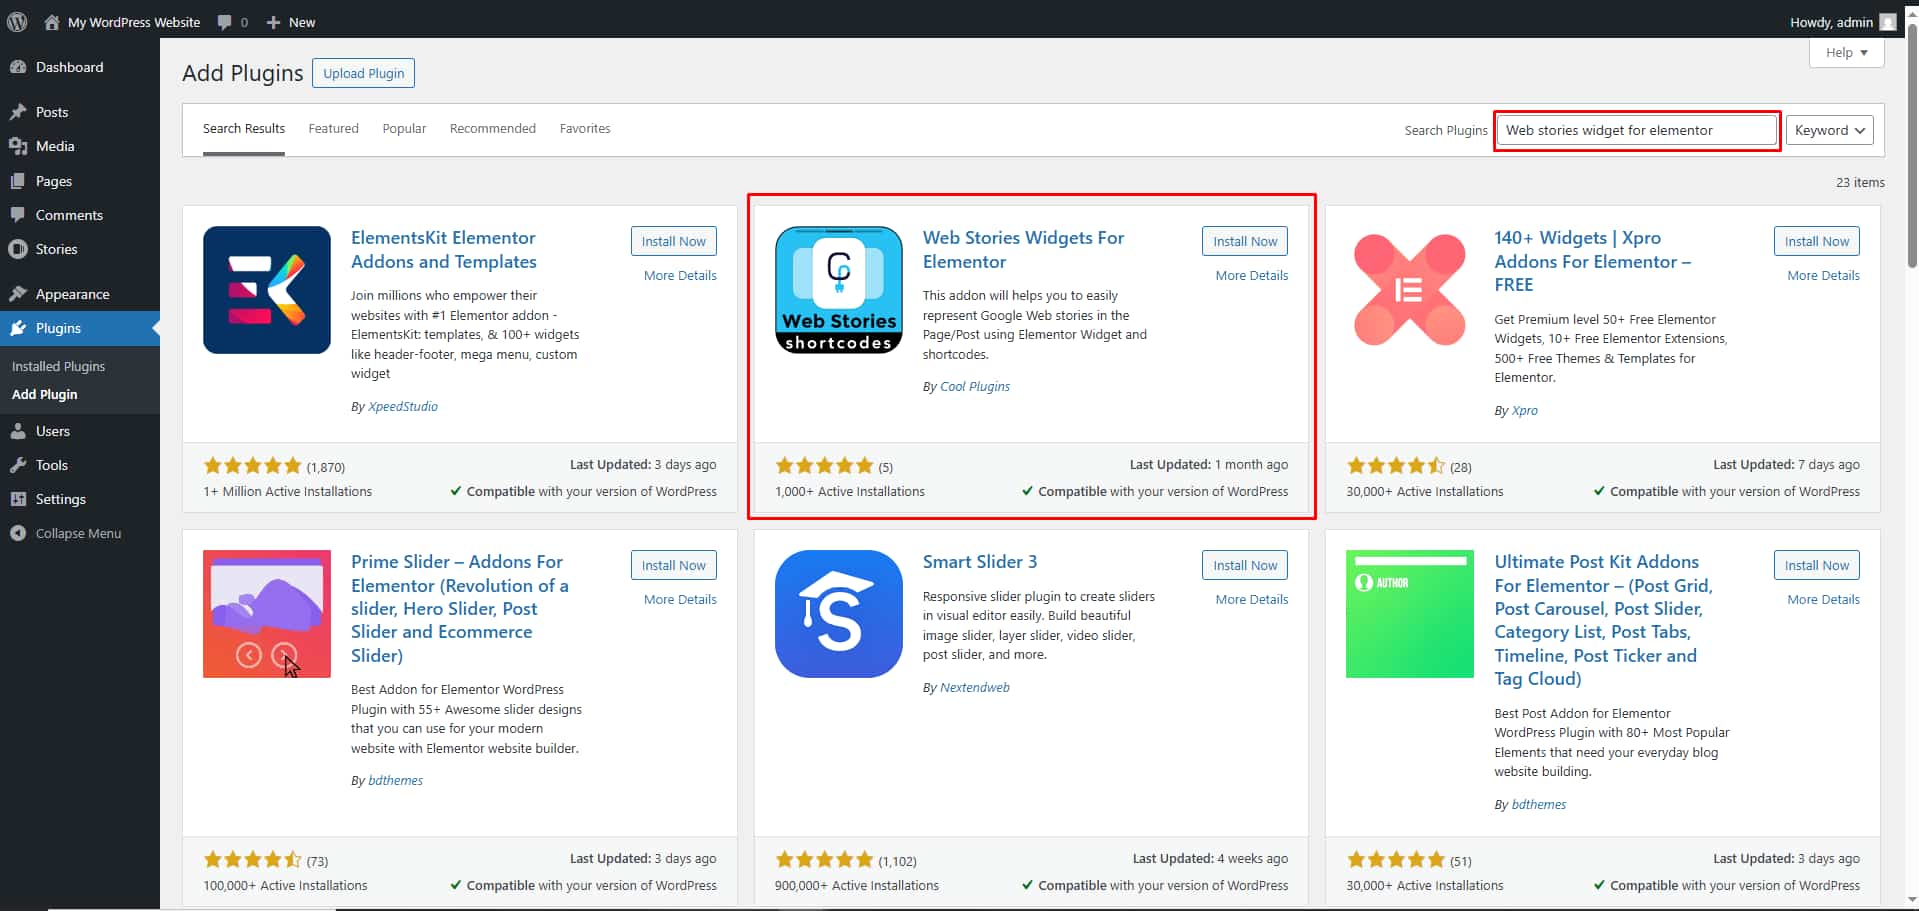Click the Appearance paintbrush icon
Screen dimensions: 1919x911
(x=18, y=294)
